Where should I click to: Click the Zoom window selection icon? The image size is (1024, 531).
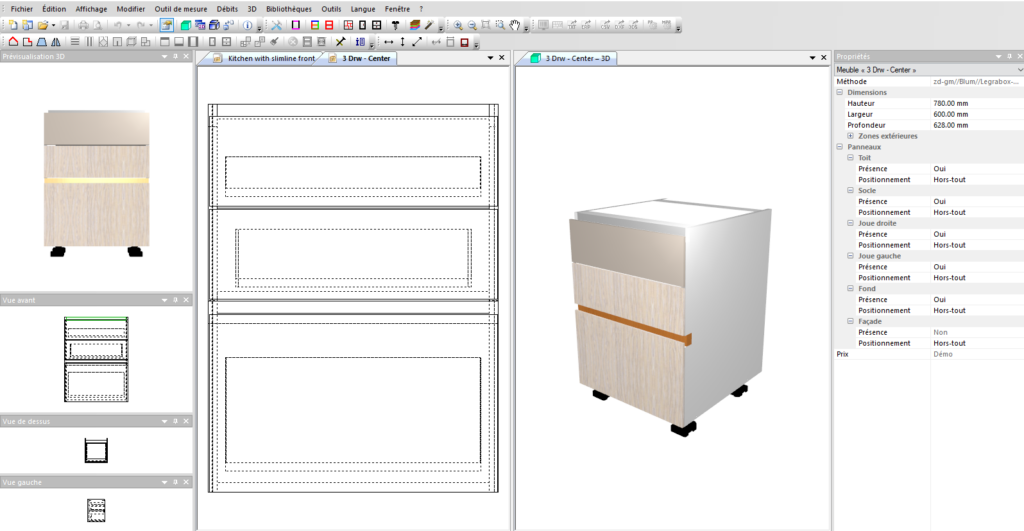tap(500, 25)
